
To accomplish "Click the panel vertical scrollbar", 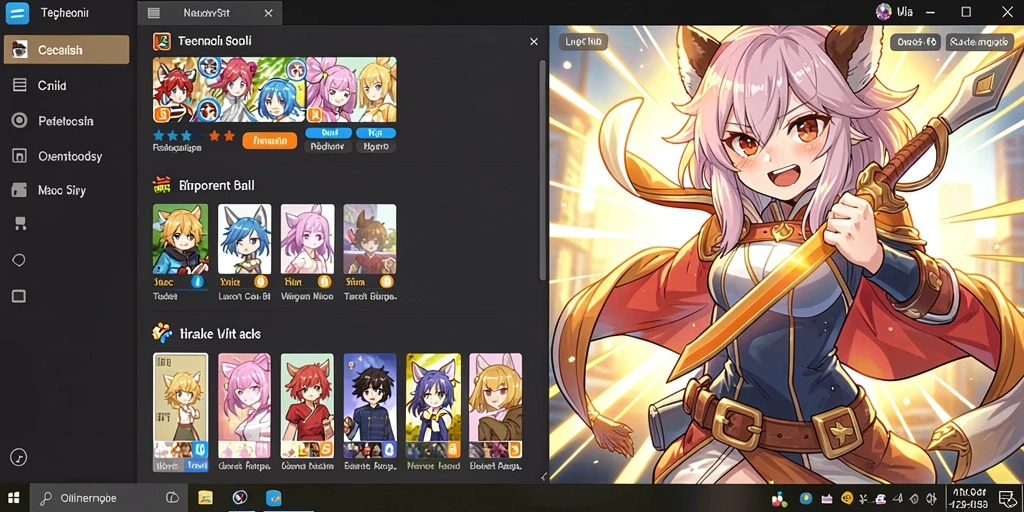I will point(542,170).
